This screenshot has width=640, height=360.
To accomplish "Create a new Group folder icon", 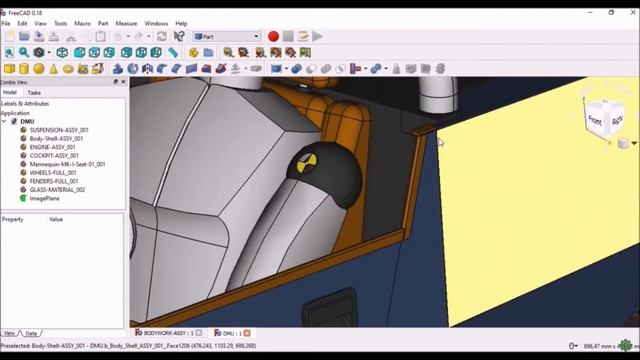I will pos(208,53).
